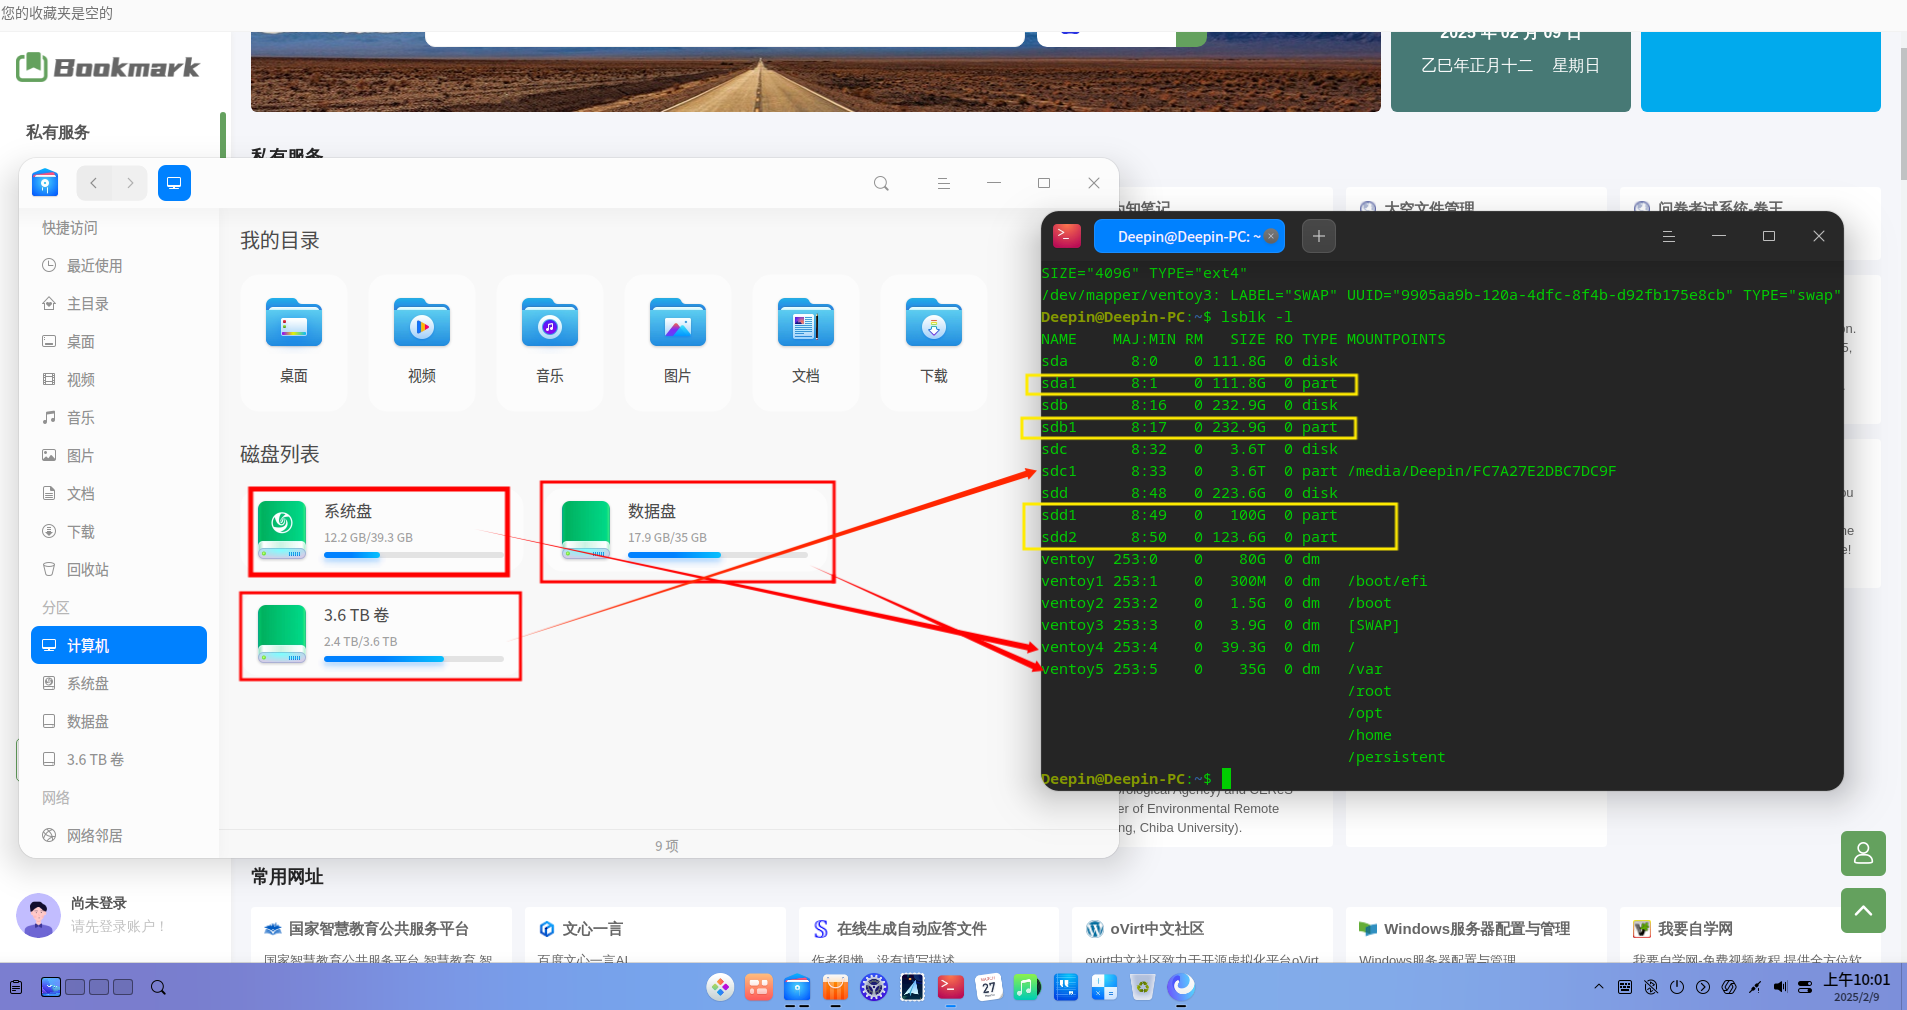Select the 3.6 TB 卷 disk in 磁盘列表

[x=380, y=636]
